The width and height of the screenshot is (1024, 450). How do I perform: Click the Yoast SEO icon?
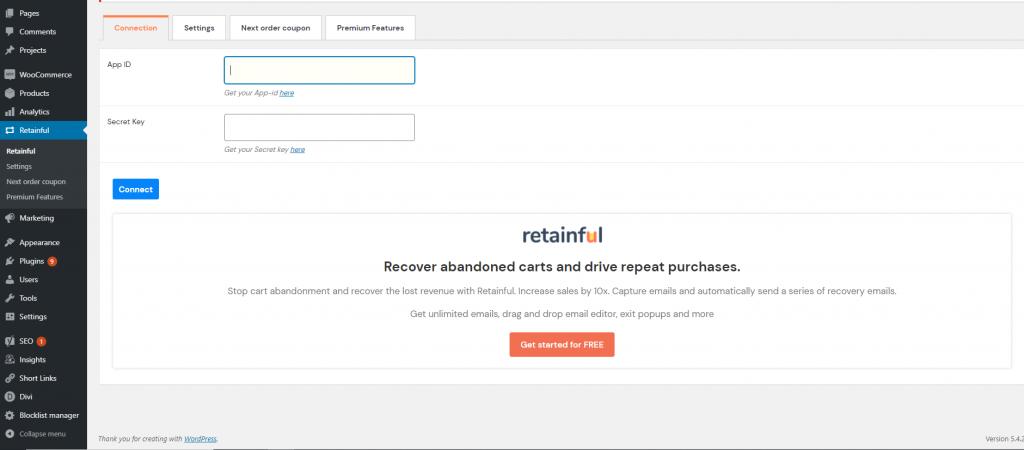pos(9,341)
